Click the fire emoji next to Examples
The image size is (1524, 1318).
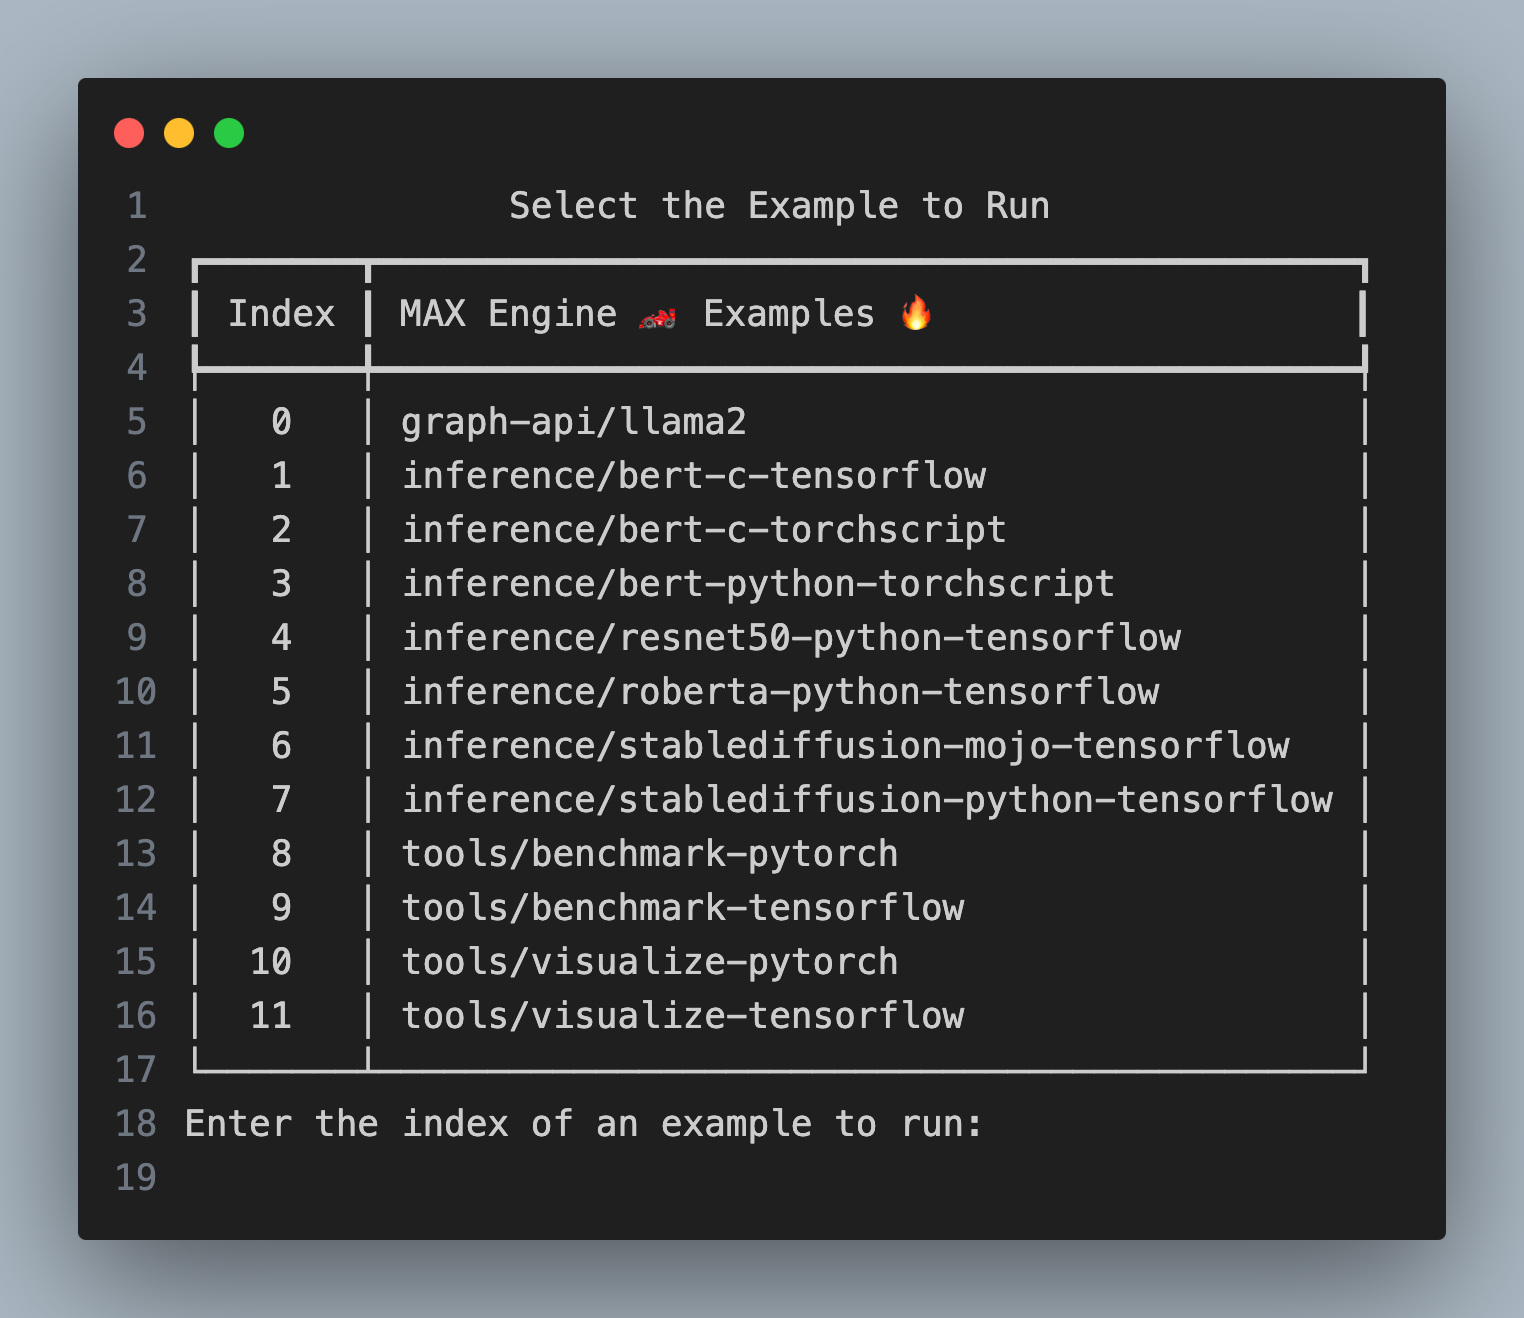pyautogui.click(x=916, y=313)
